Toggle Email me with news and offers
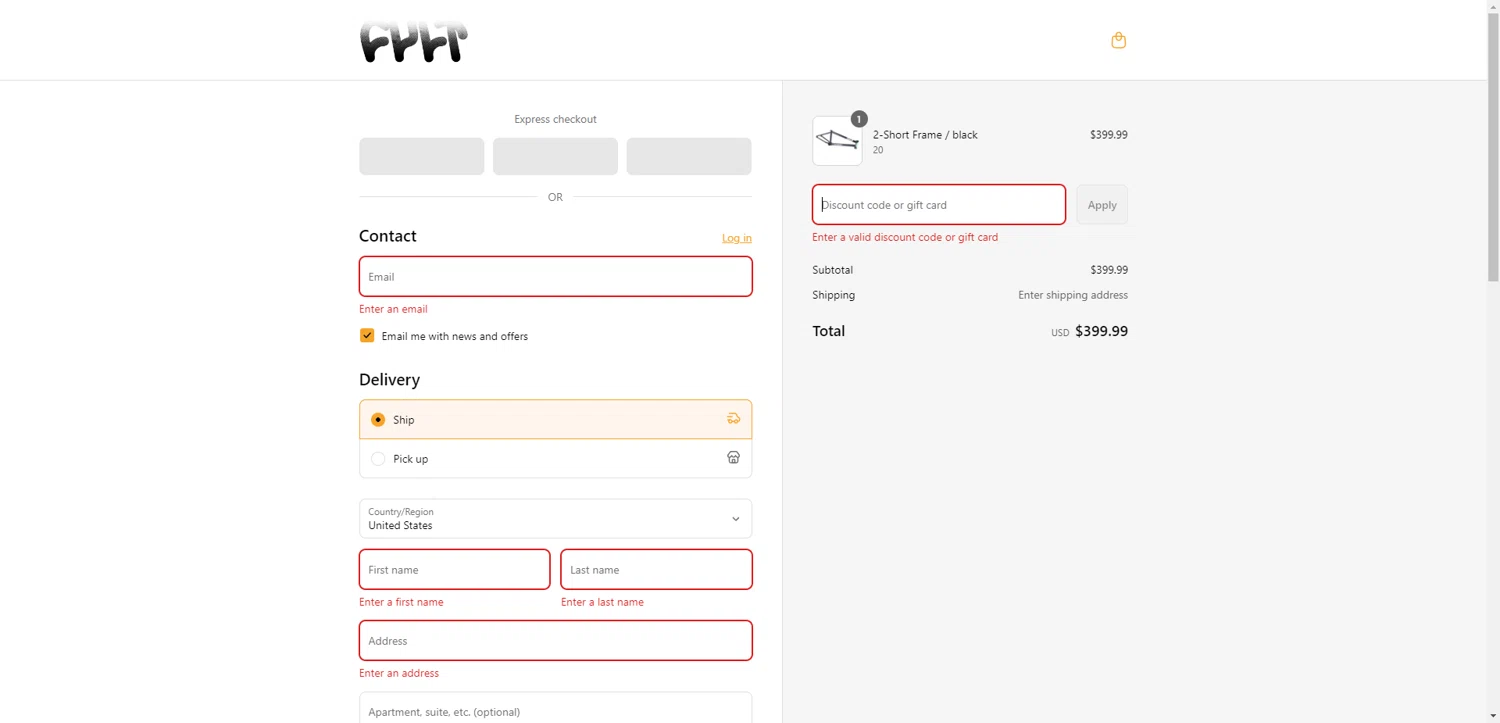Image resolution: width=1500 pixels, height=723 pixels. tap(367, 336)
